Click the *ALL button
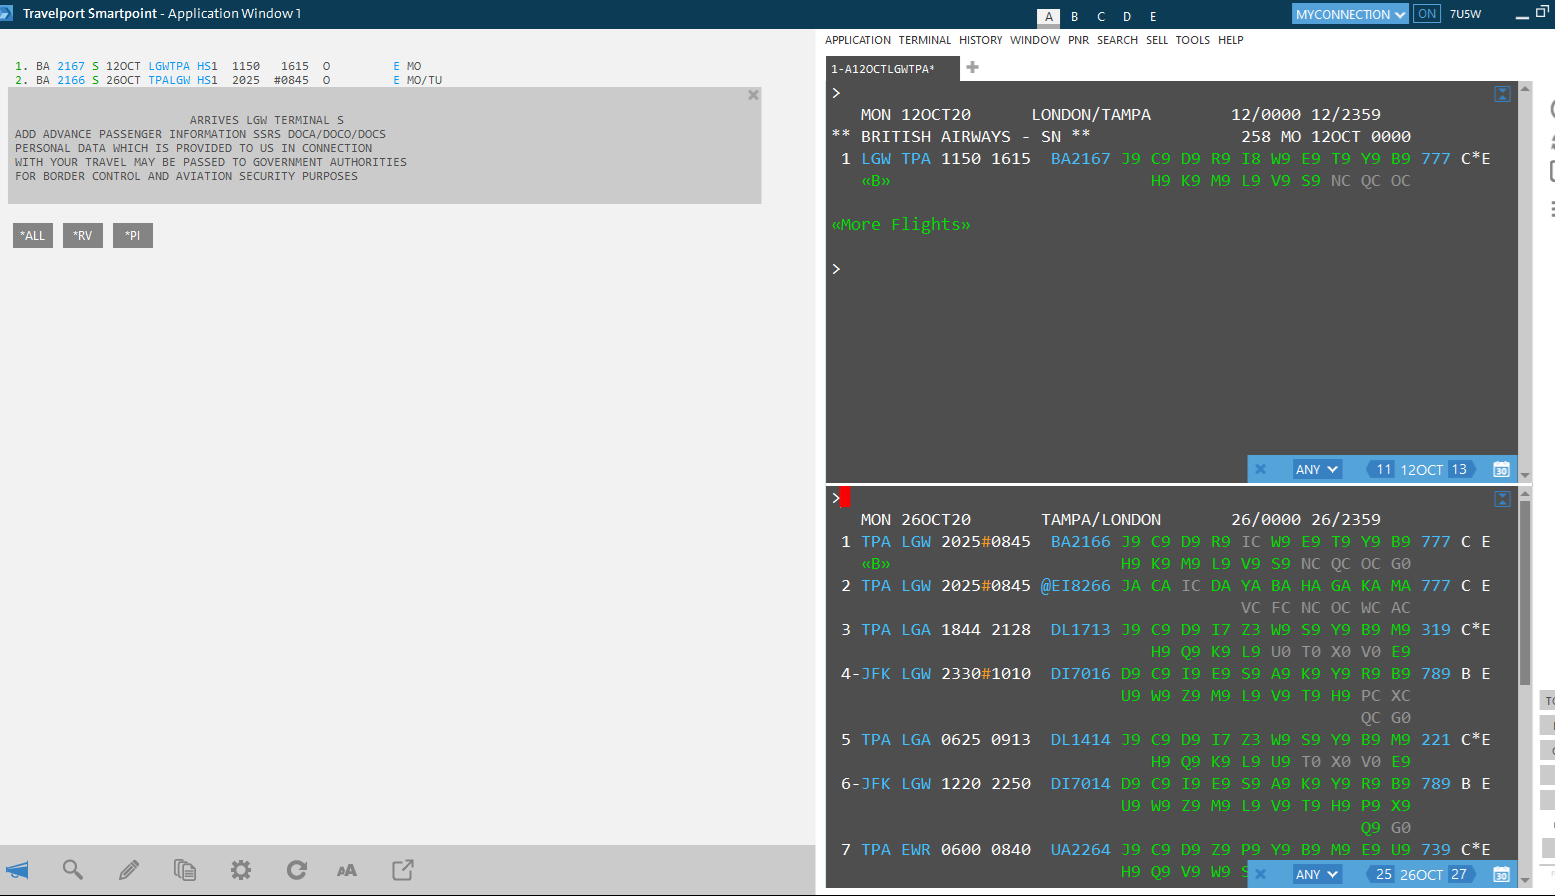1555x896 pixels. click(33, 236)
